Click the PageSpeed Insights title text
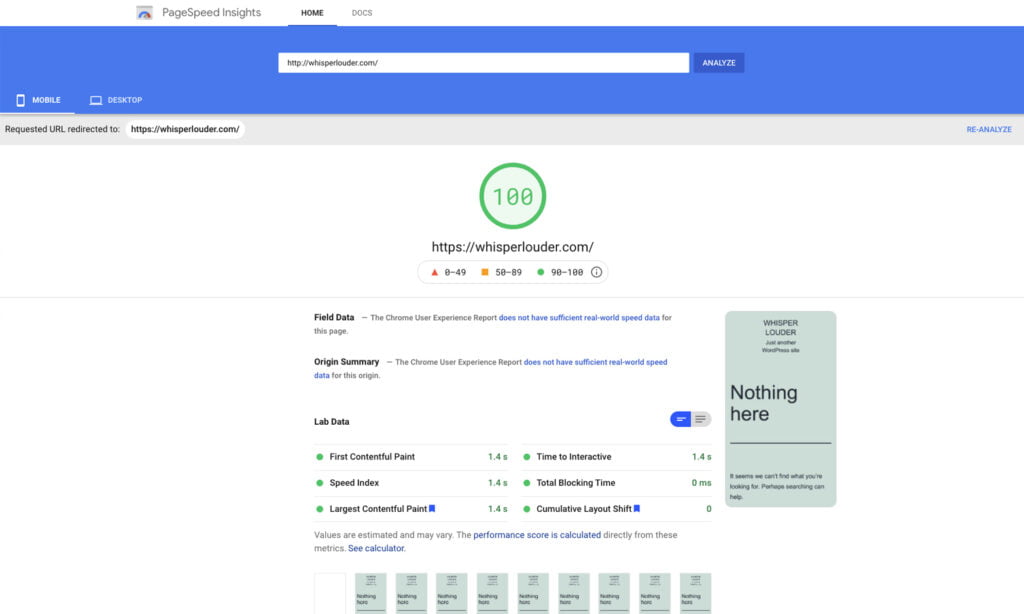Screen dimensions: 1024x614 coord(211,12)
